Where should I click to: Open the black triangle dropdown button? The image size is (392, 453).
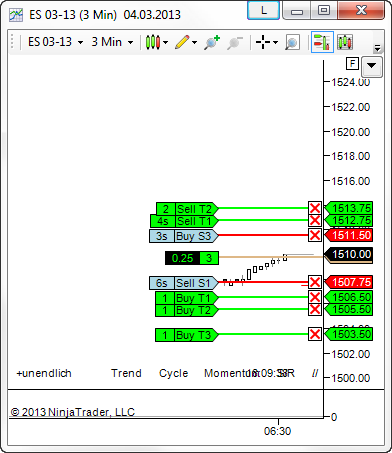coord(371,66)
